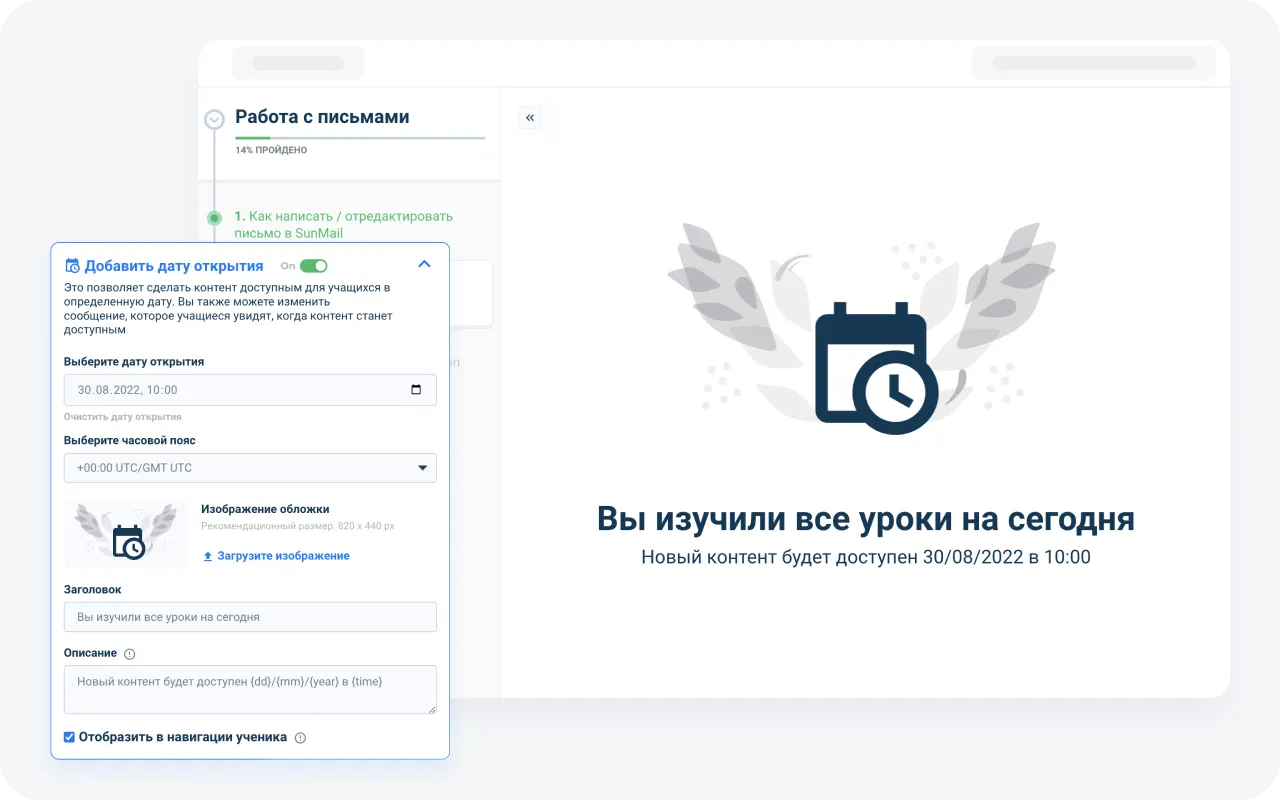1280x800 pixels.
Task: Open lesson 1 Как написать письмо в SunMail
Action: tap(343, 224)
